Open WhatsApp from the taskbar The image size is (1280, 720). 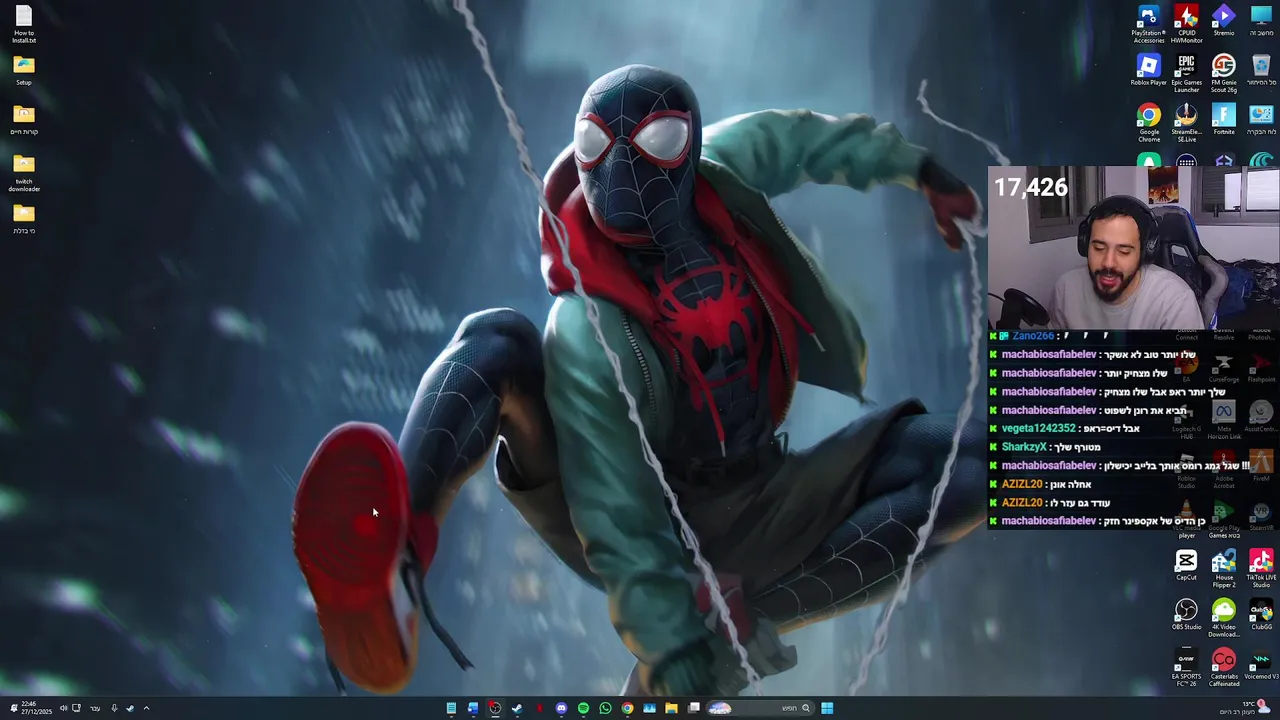pyautogui.click(x=605, y=708)
